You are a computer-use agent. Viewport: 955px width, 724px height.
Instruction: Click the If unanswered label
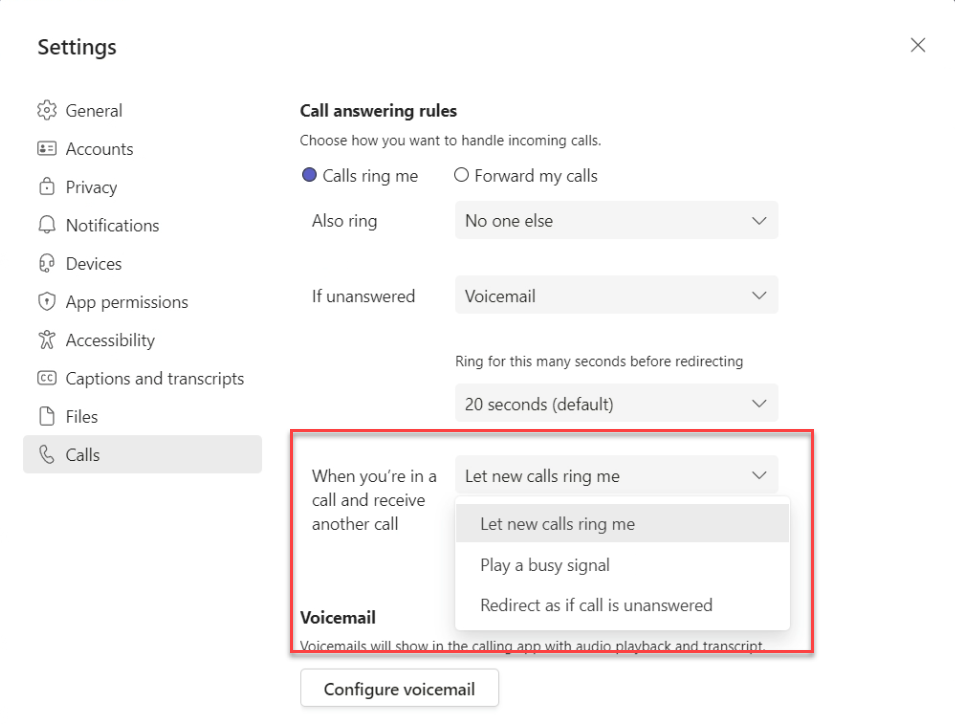click(363, 296)
